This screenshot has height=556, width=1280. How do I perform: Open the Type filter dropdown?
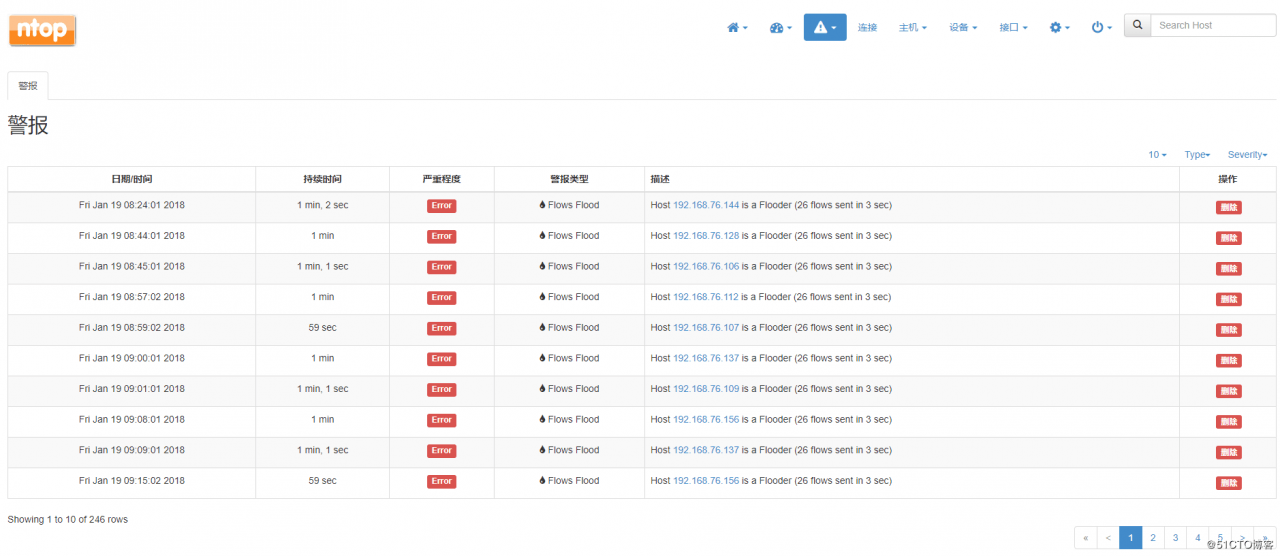[1197, 155]
